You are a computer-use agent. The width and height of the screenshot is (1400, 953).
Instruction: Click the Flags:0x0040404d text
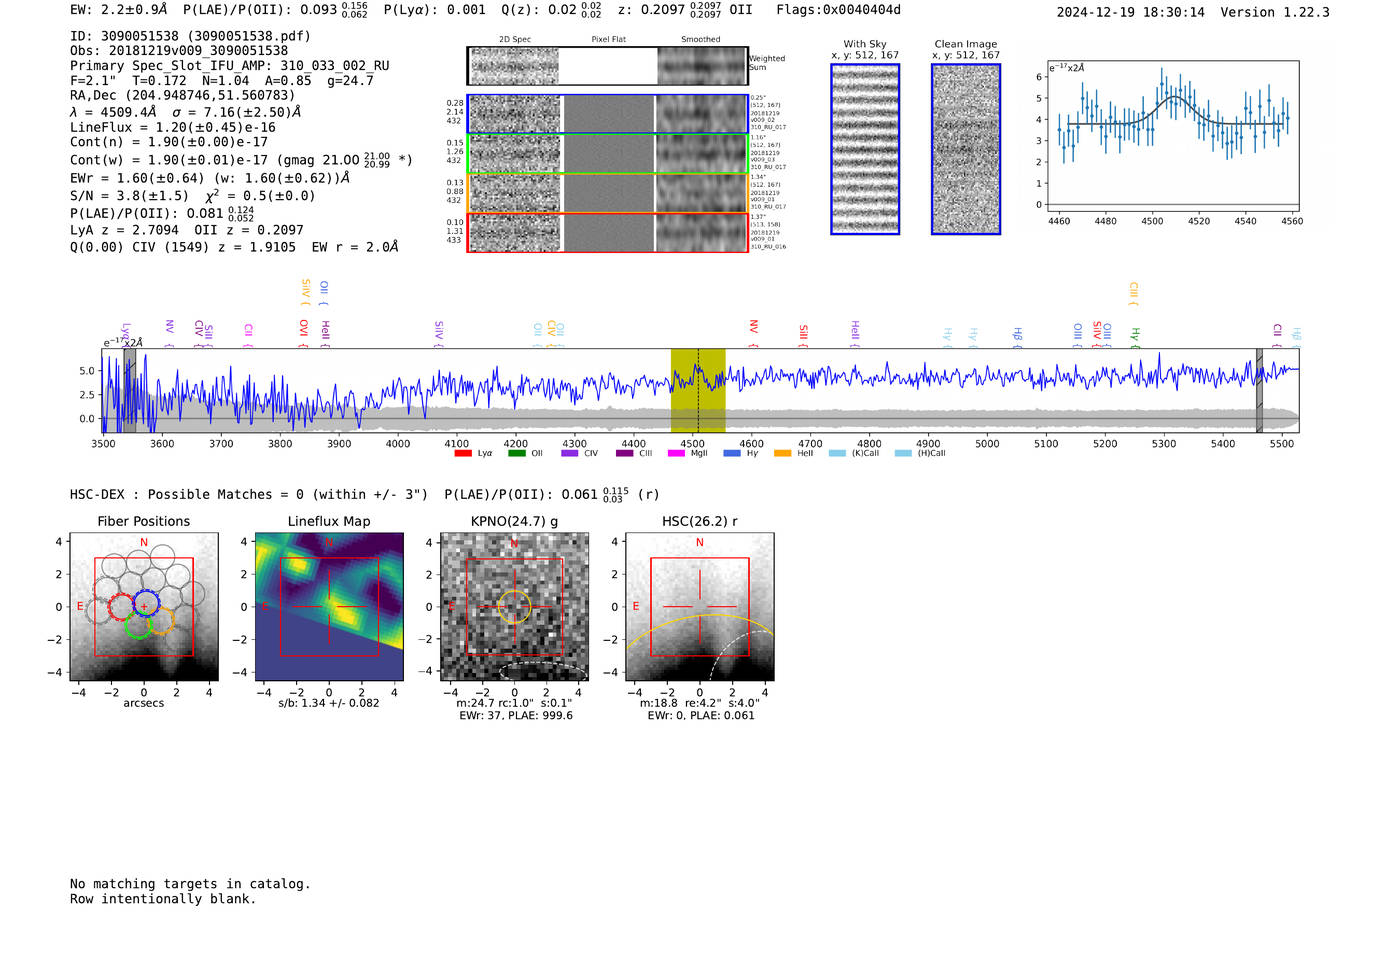coord(838,10)
